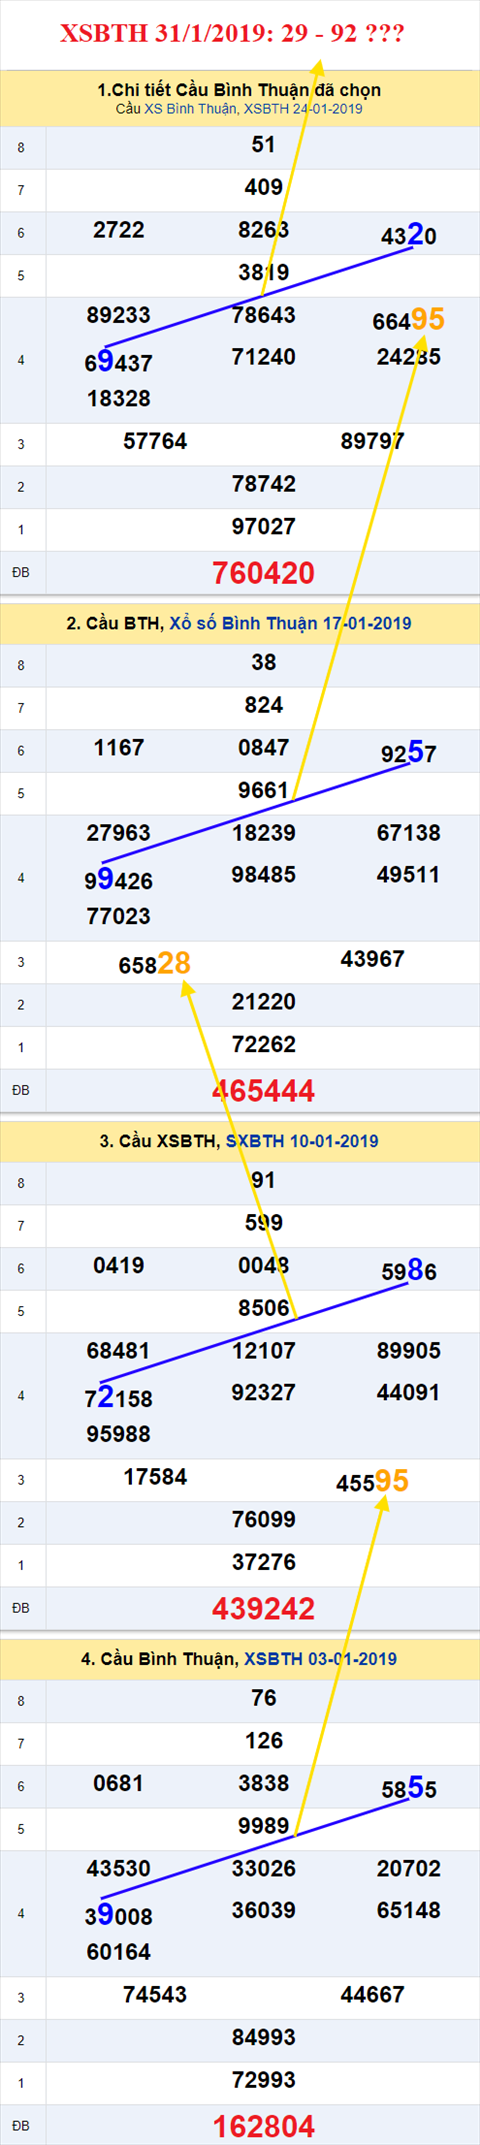
Task: Click the number 18328
Action: [x=119, y=398]
